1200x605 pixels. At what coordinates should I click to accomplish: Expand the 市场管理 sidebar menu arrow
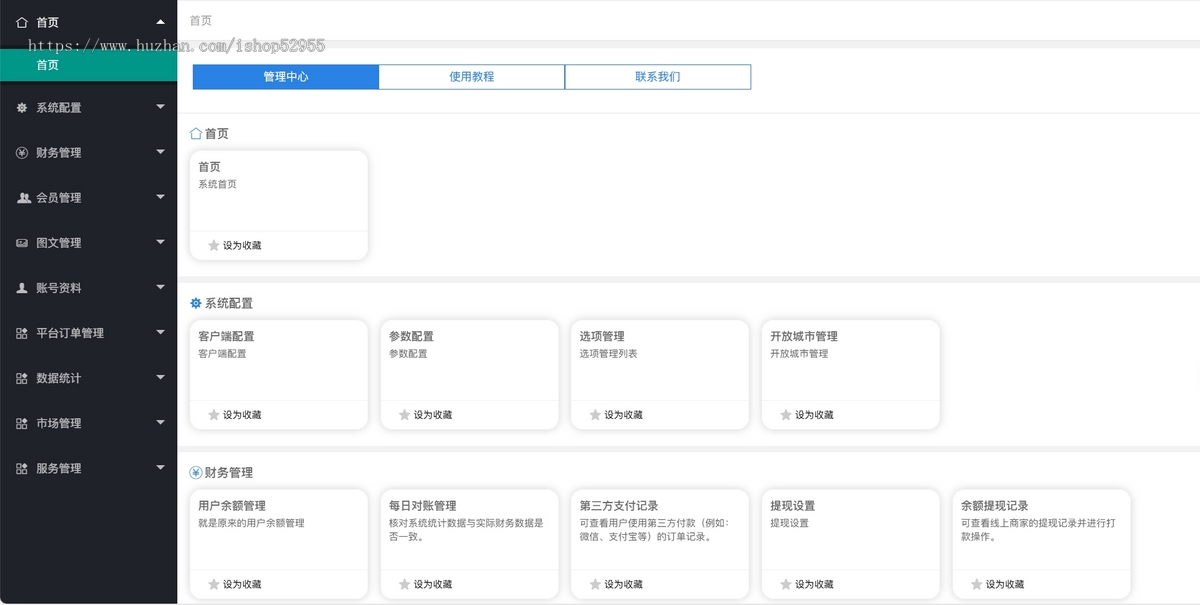[160, 422]
